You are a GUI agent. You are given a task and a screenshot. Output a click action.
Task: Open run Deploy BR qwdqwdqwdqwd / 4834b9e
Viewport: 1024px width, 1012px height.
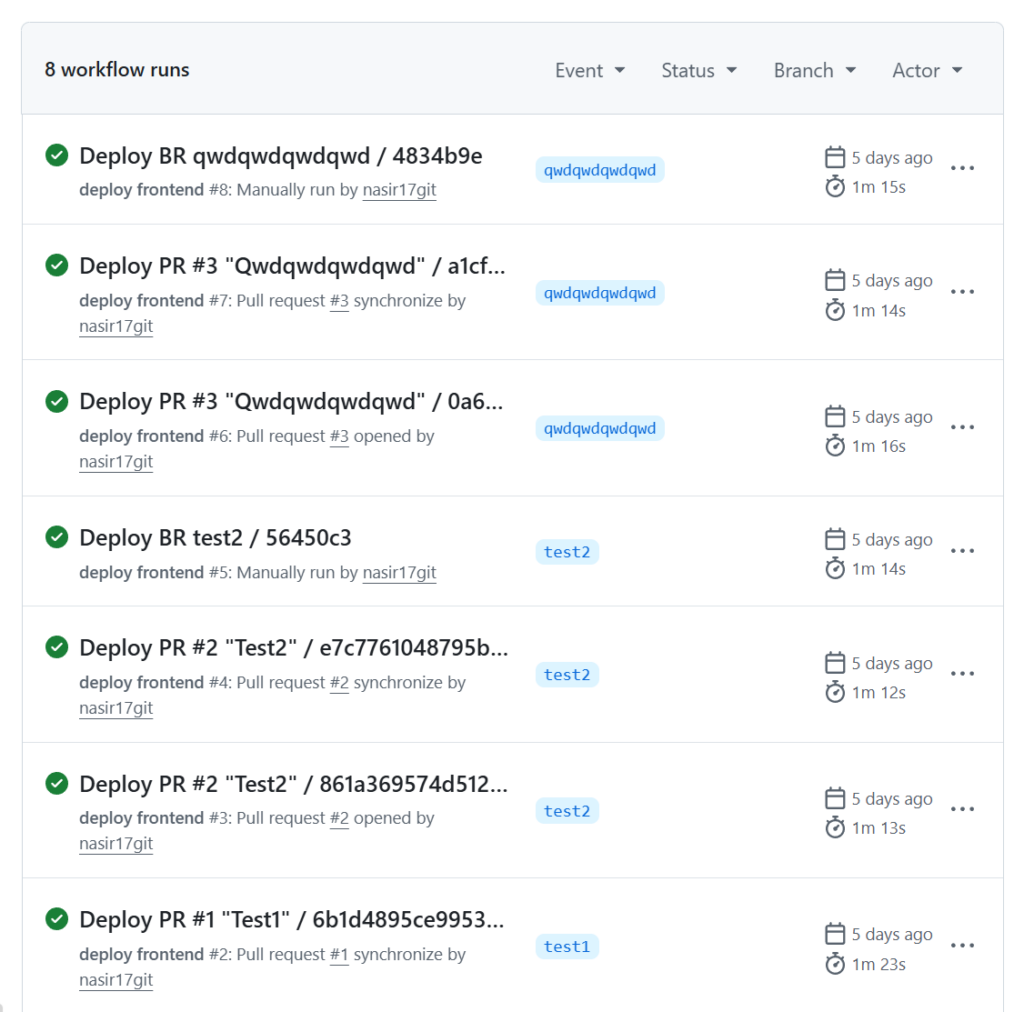281,156
